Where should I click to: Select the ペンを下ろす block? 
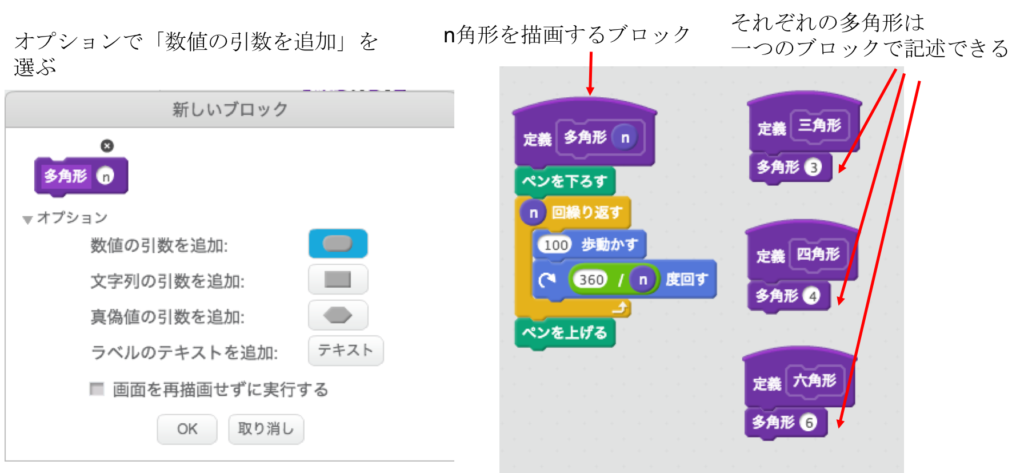point(566,181)
